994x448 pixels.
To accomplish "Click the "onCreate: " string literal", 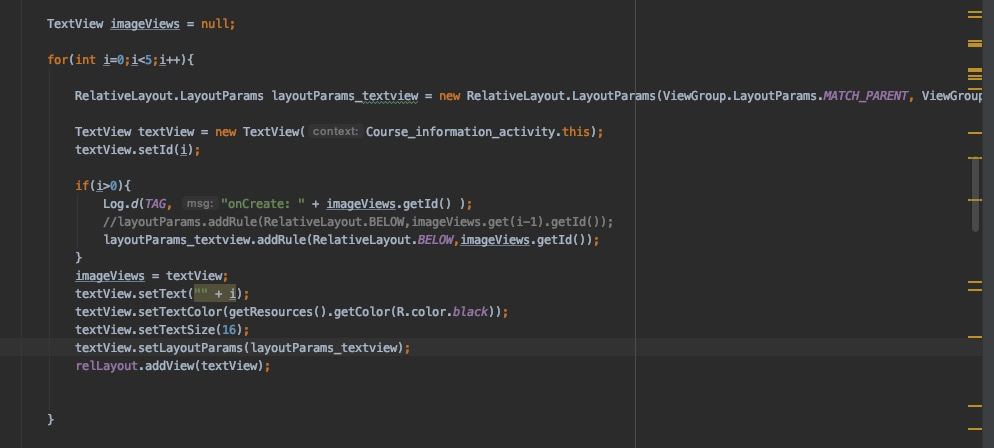I will pos(262,203).
